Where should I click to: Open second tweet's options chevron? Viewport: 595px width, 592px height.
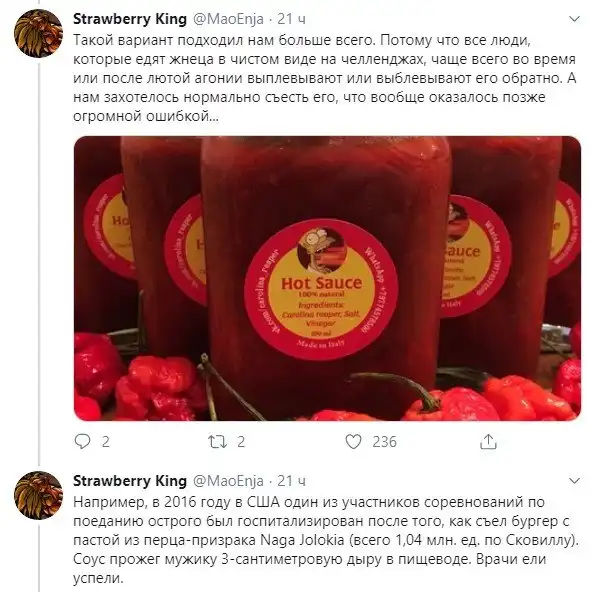(x=575, y=481)
